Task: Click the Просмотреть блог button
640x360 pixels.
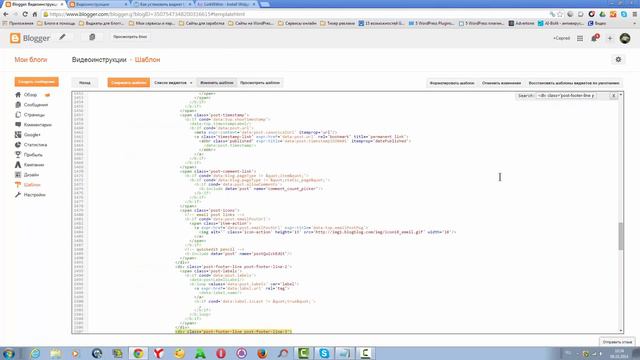Action: tap(130, 37)
